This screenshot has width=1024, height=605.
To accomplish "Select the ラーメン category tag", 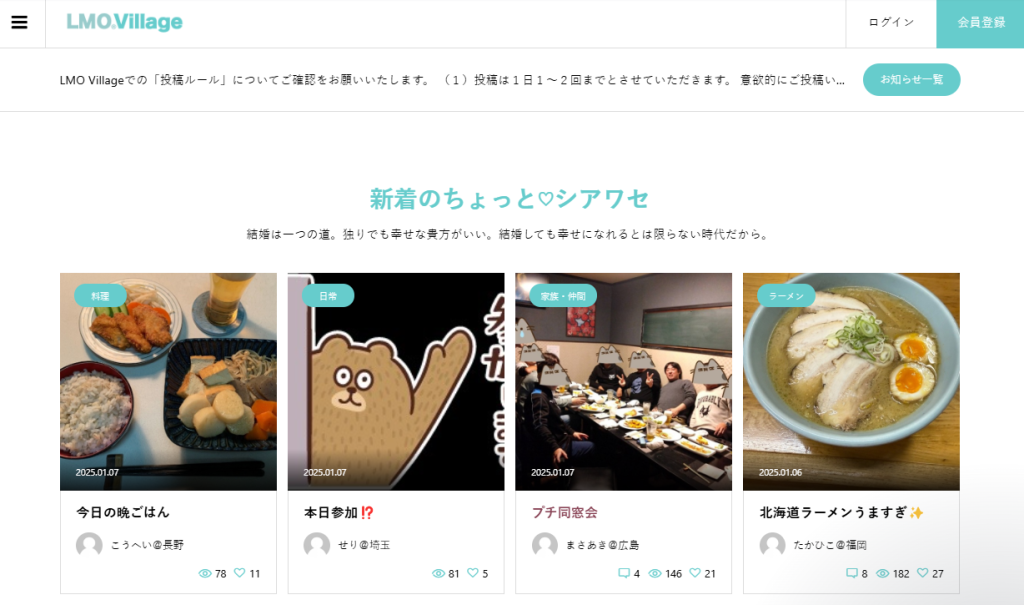I will 786,296.
